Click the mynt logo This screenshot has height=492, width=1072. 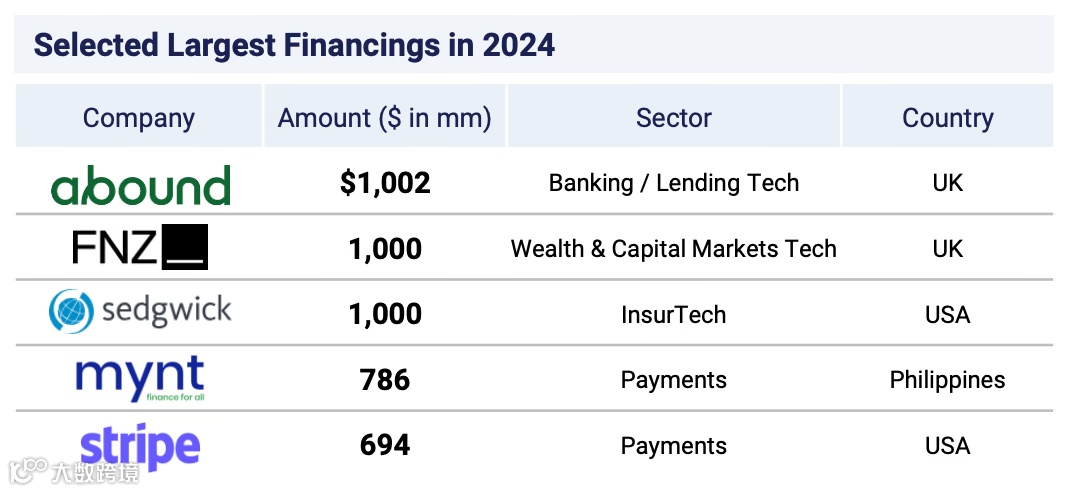[140, 378]
